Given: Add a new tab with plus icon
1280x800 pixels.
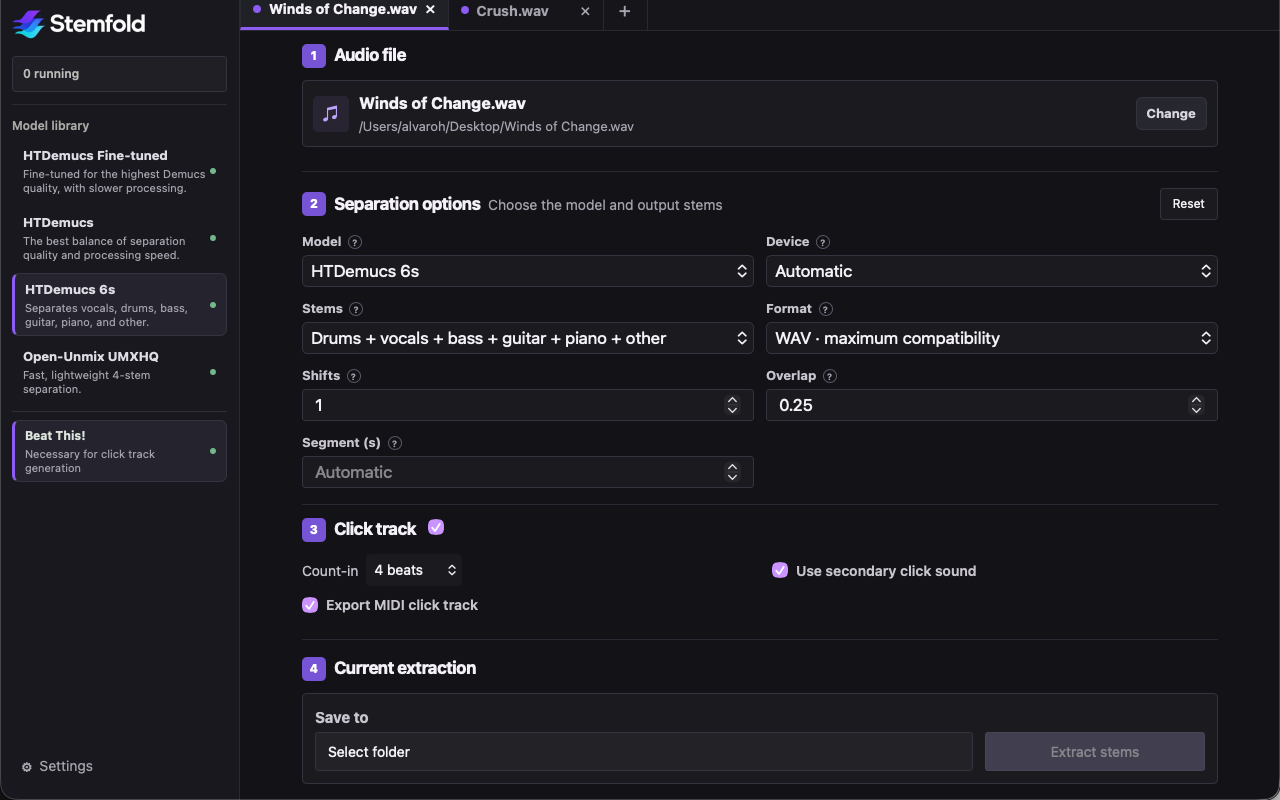Looking at the screenshot, I should pyautogui.click(x=625, y=11).
